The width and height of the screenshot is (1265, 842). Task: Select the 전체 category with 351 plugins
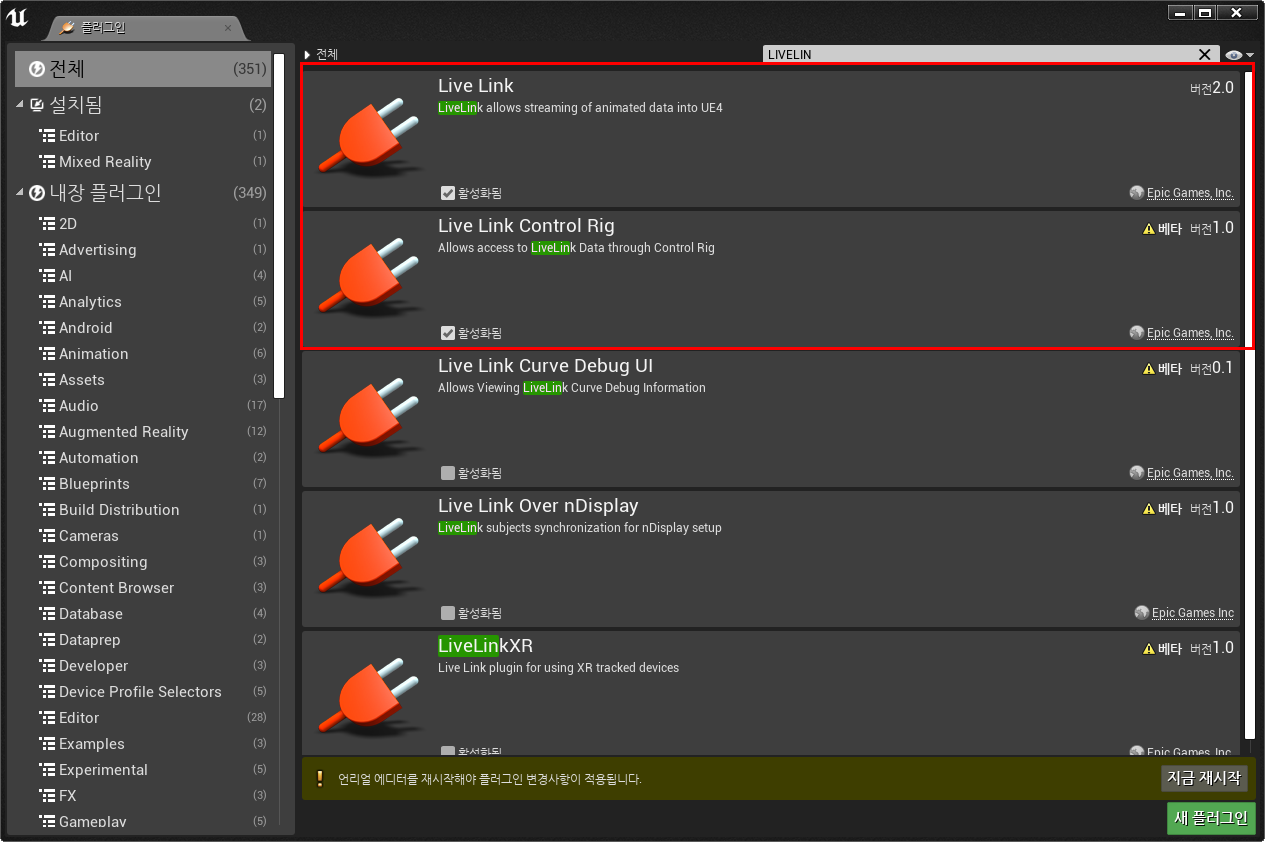(x=143, y=69)
